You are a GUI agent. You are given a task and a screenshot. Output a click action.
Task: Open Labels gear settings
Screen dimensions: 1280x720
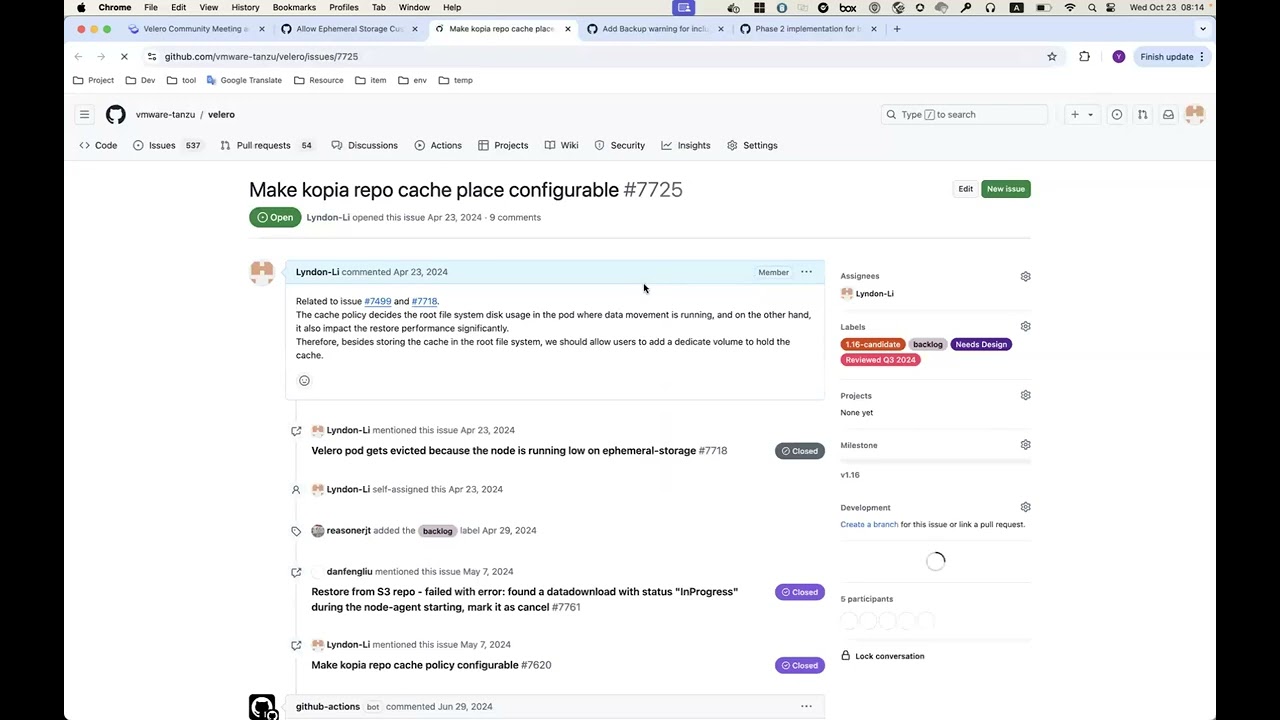[x=1025, y=327]
